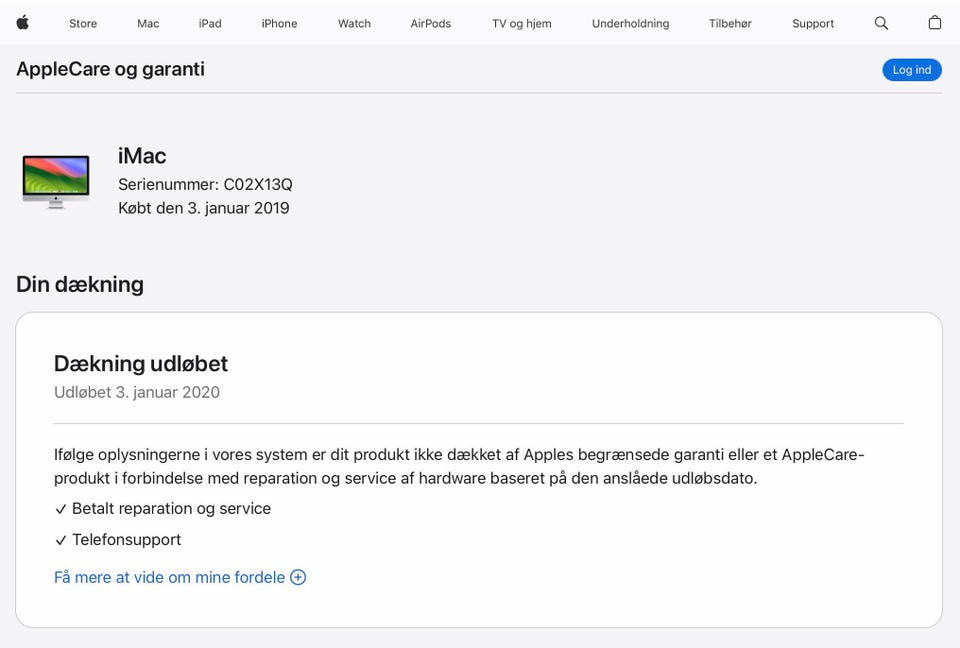
Task: Open the Underholdning menu item
Action: 630,24
